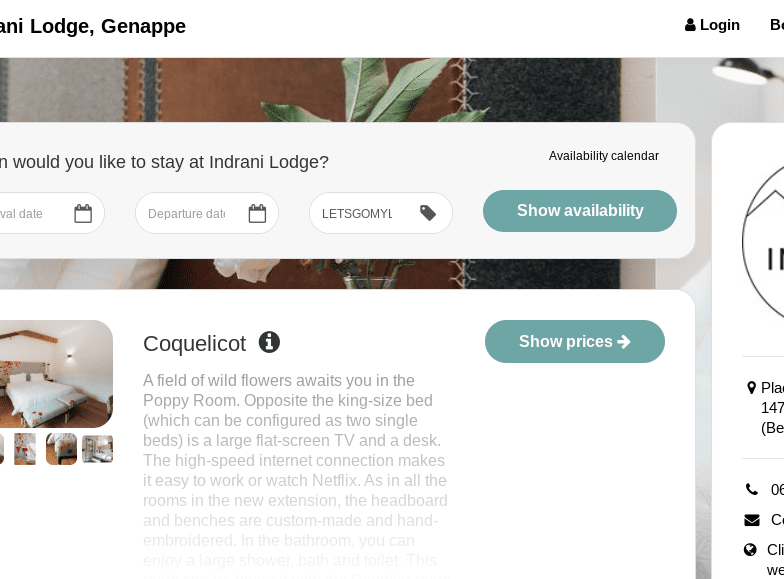The image size is (784, 579).
Task: Click the Indrani Lodge circular logo
Action: 765,240
